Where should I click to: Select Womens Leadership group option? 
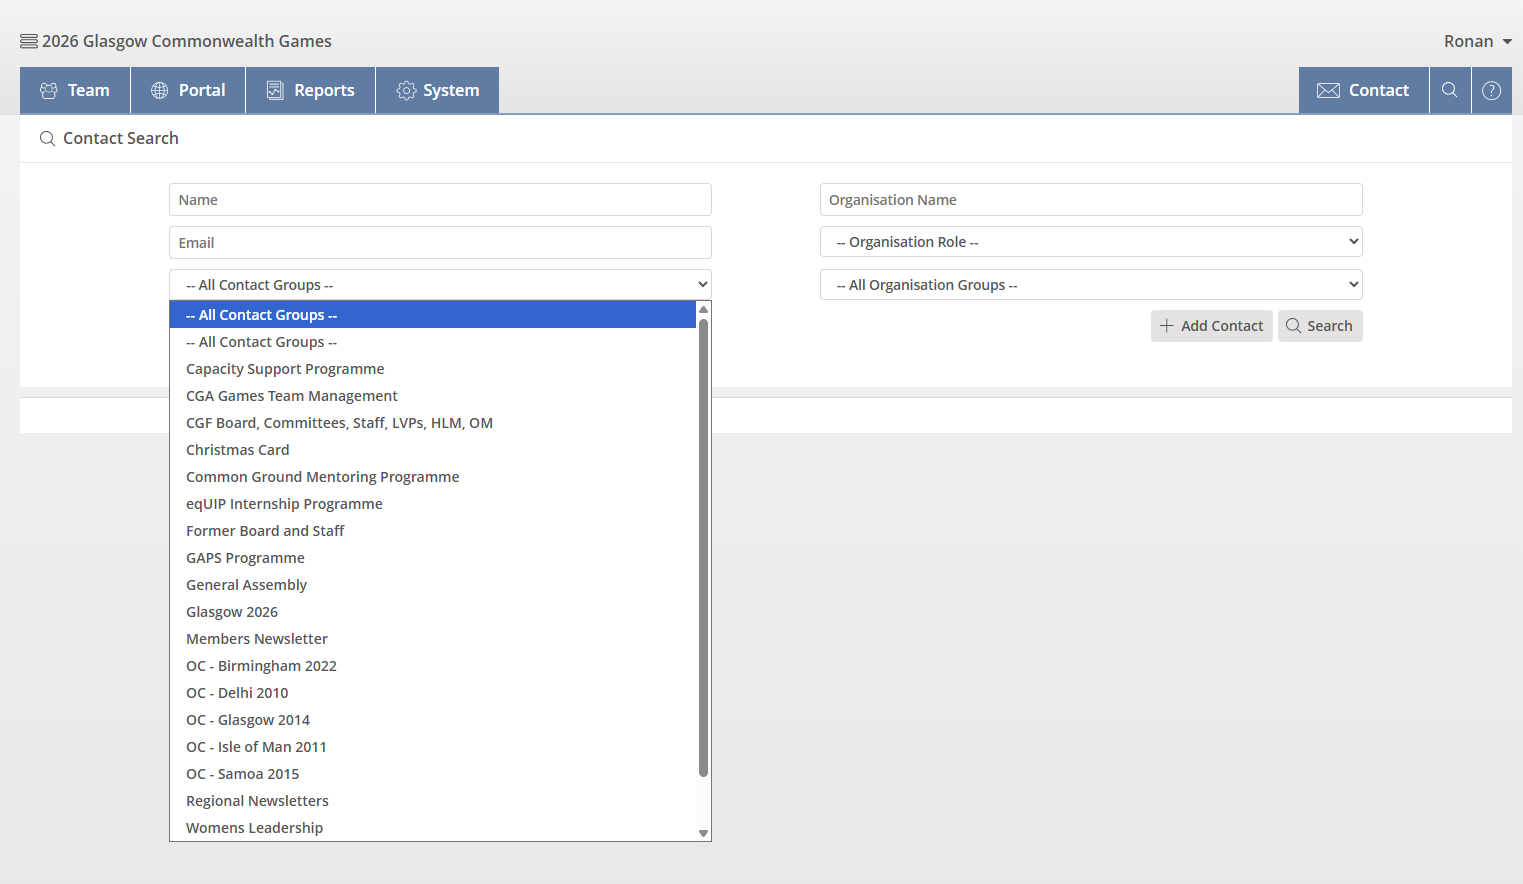pos(254,828)
